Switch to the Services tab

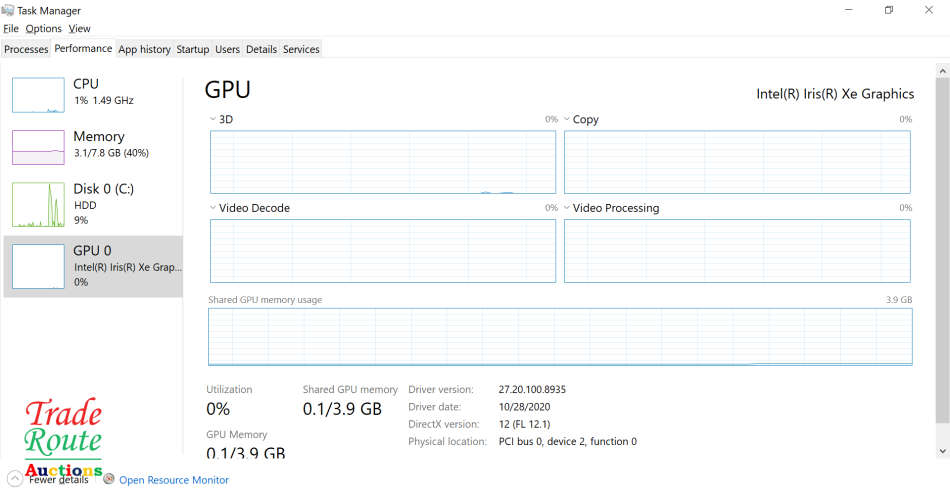301,49
